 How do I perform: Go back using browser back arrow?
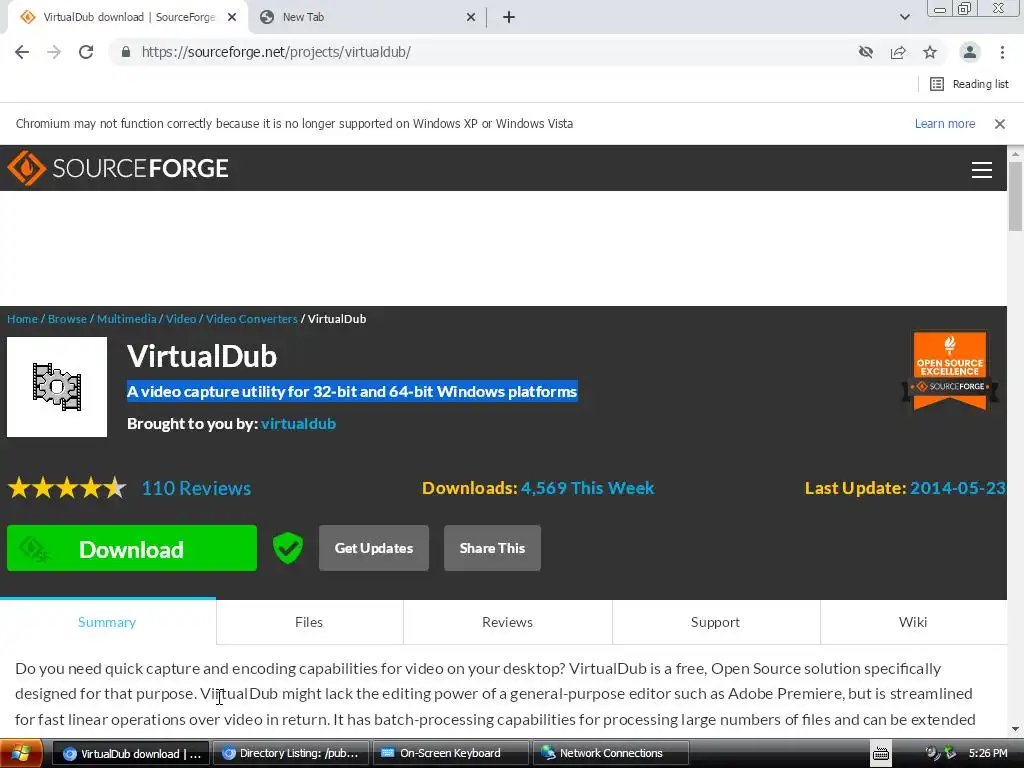tap(22, 52)
